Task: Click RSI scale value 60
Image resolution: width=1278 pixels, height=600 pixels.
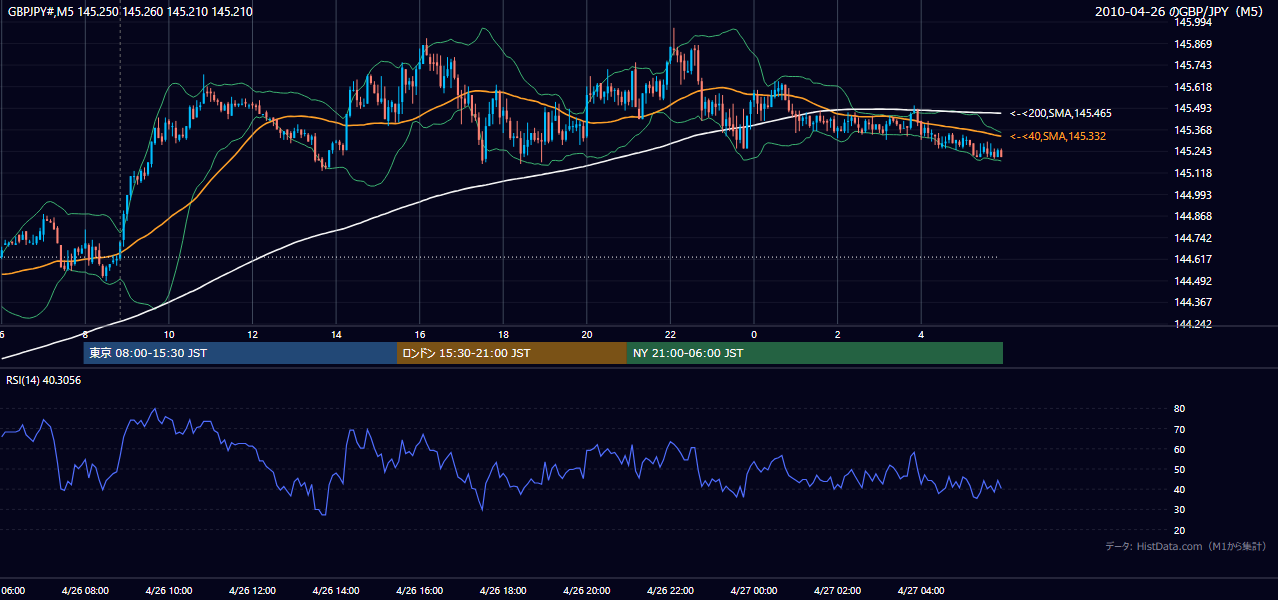Action: (x=1179, y=449)
